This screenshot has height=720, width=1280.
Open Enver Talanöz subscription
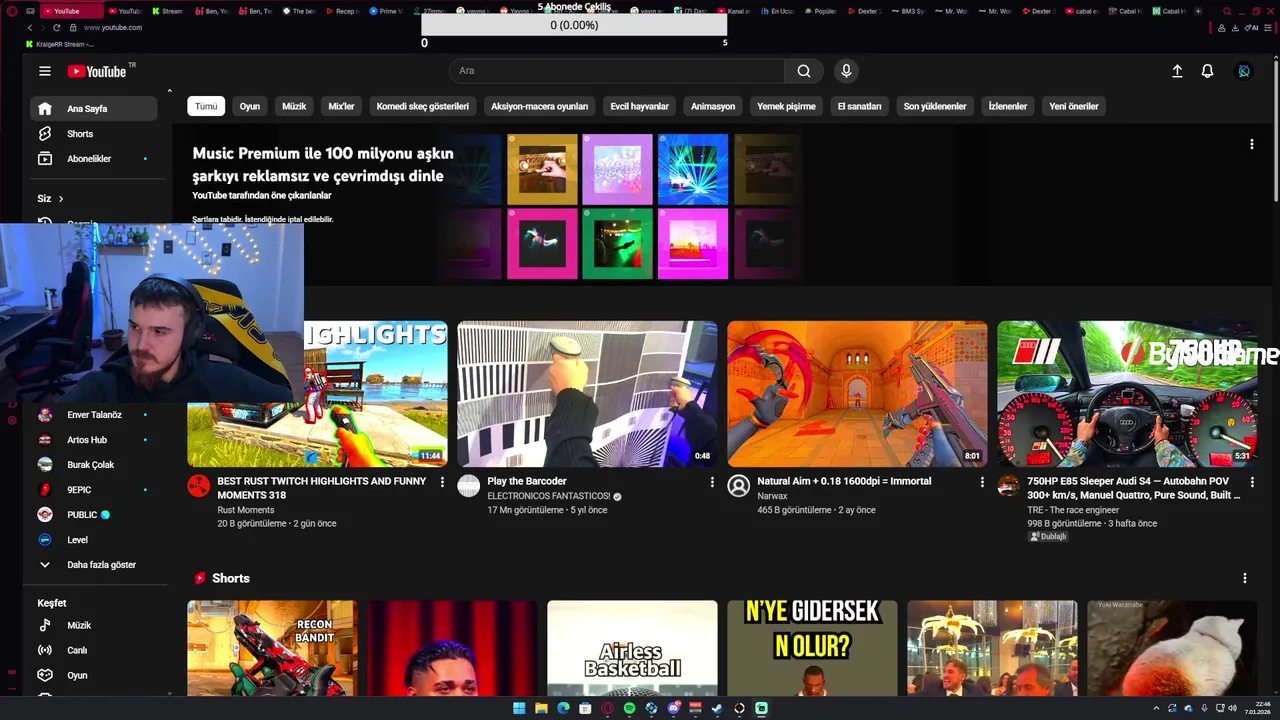click(x=94, y=415)
